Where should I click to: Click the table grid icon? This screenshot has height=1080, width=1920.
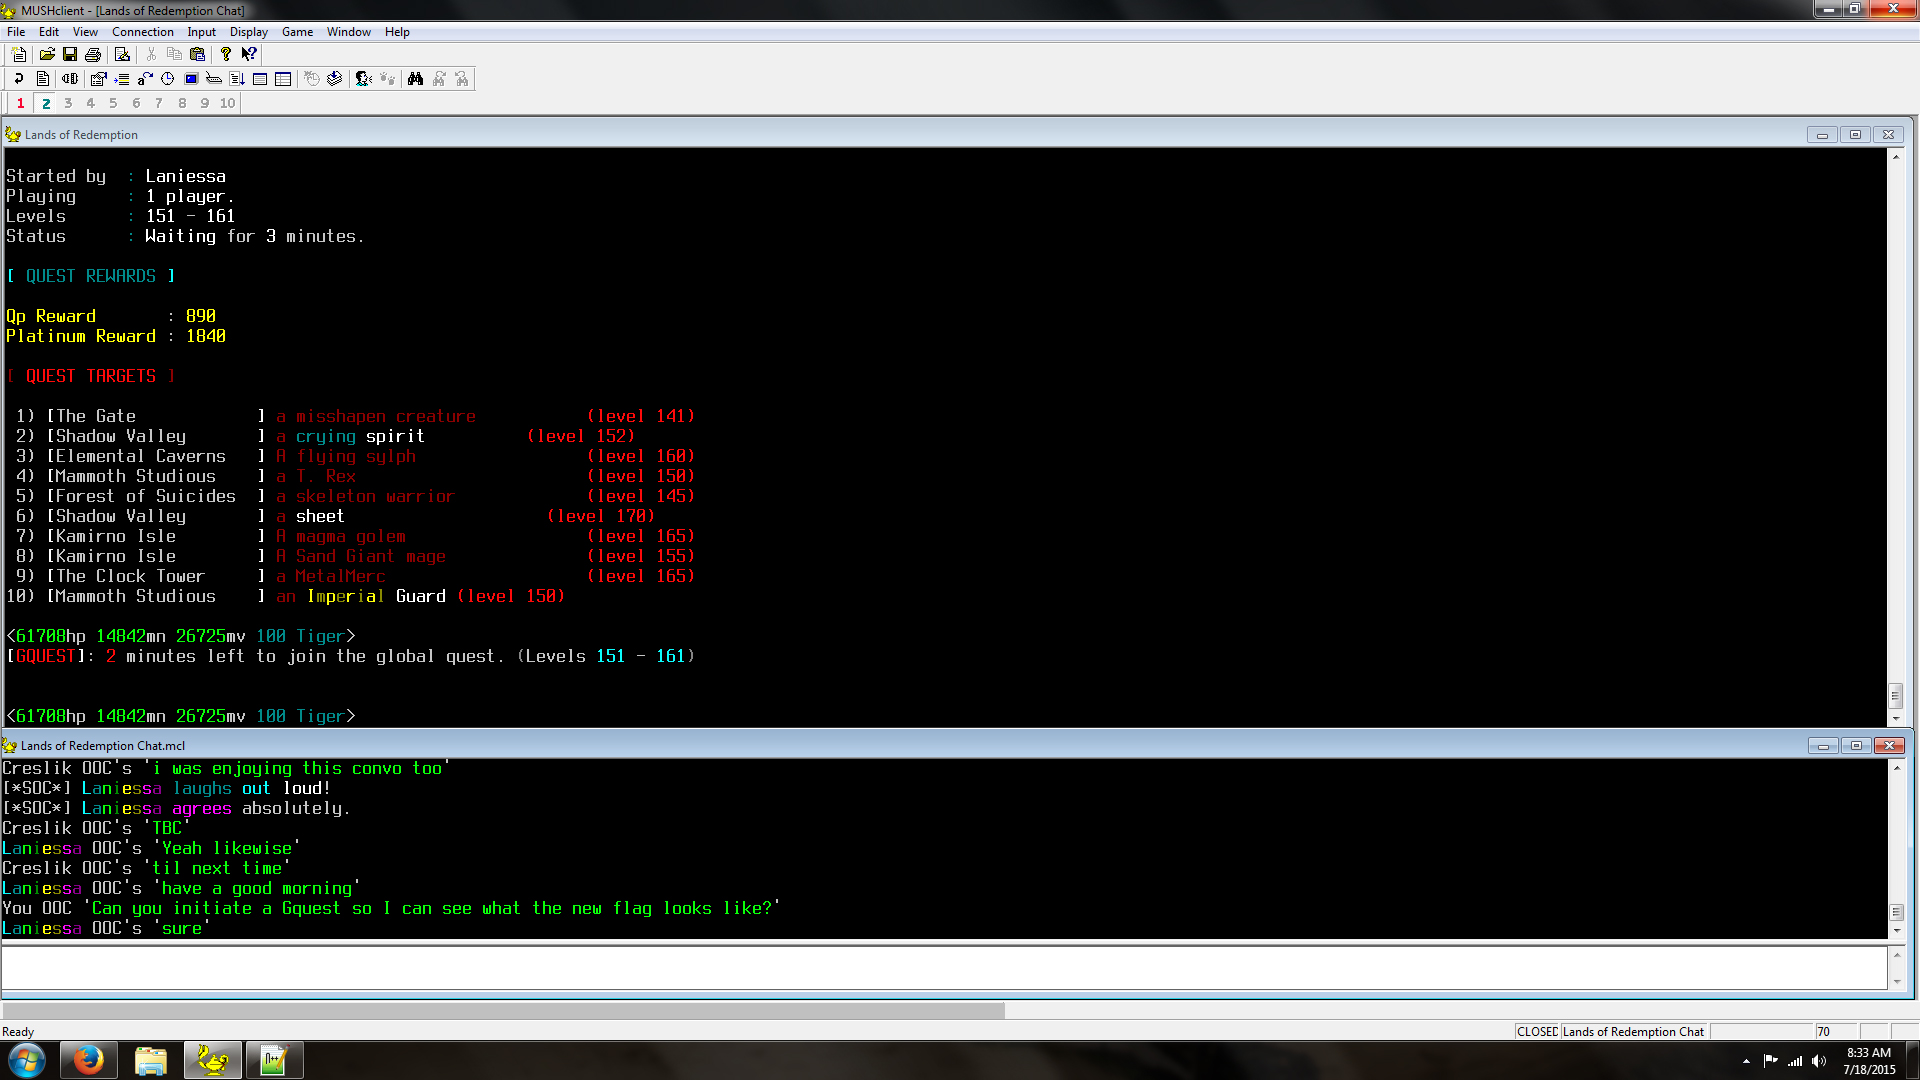point(283,79)
